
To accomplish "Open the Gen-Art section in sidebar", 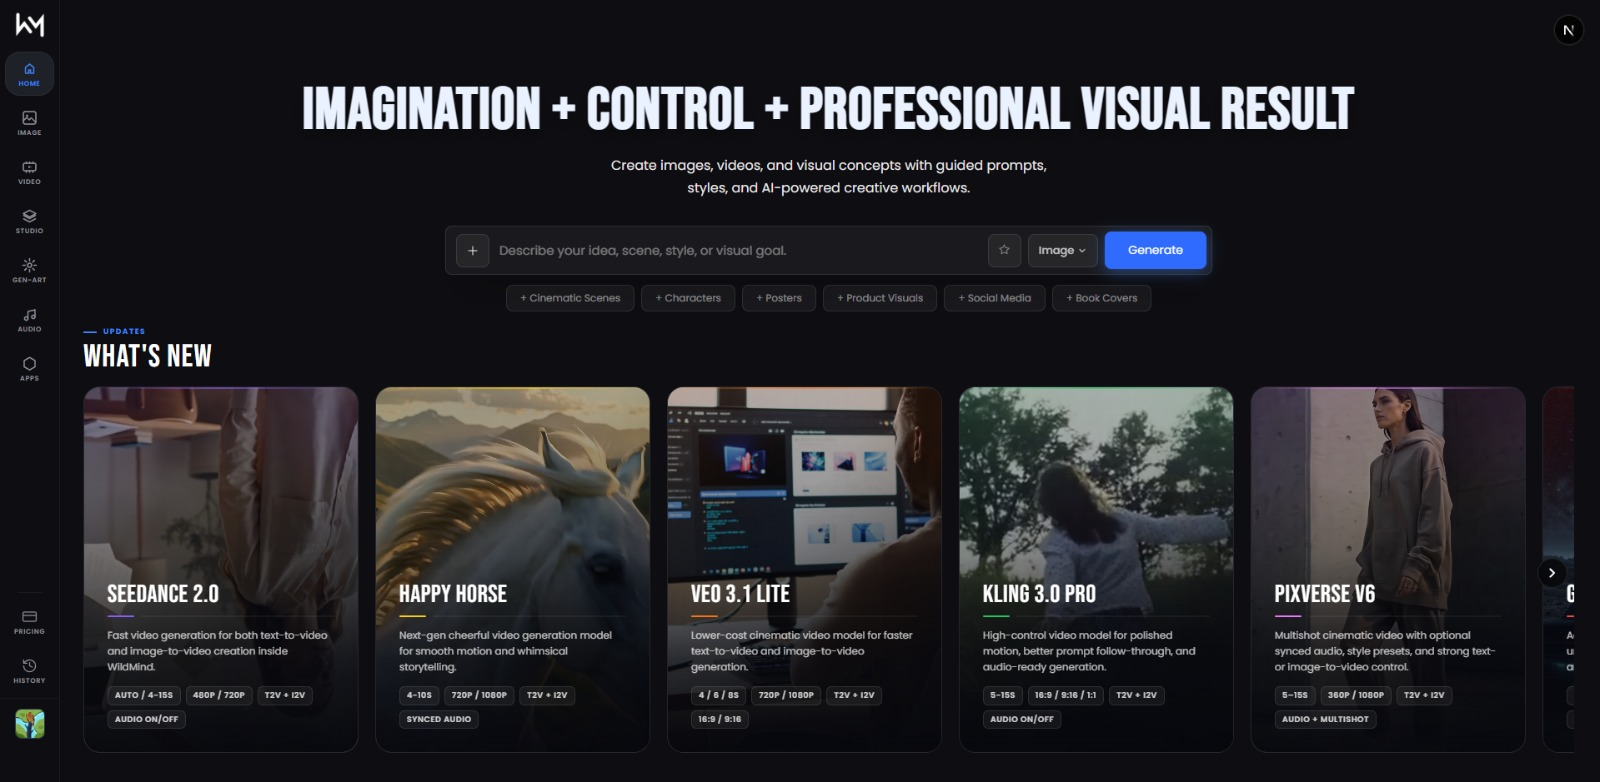I will pyautogui.click(x=29, y=270).
